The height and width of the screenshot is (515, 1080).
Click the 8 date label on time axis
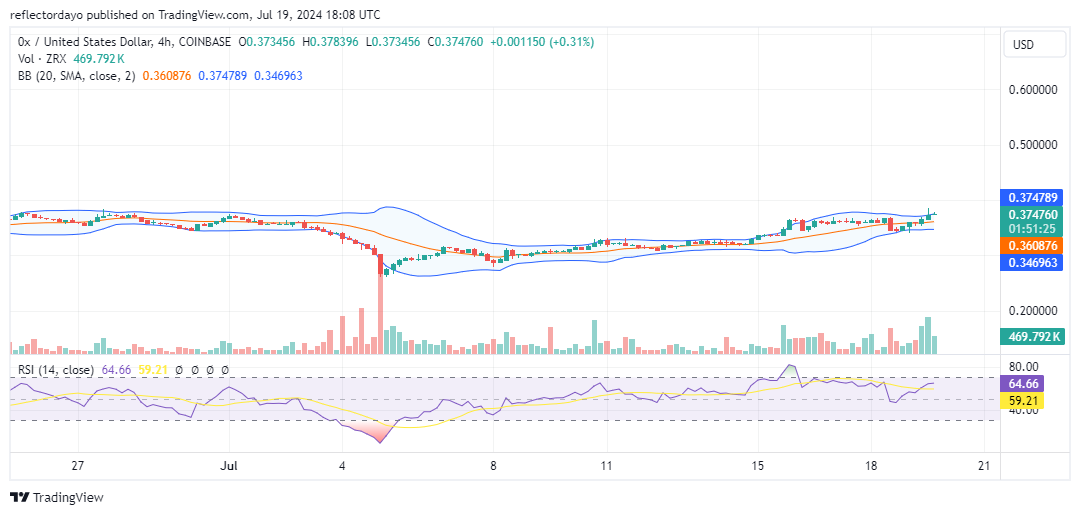click(493, 465)
